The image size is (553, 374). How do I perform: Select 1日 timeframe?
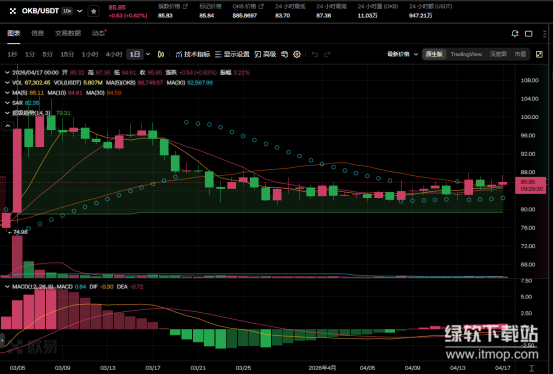[x=135, y=54]
